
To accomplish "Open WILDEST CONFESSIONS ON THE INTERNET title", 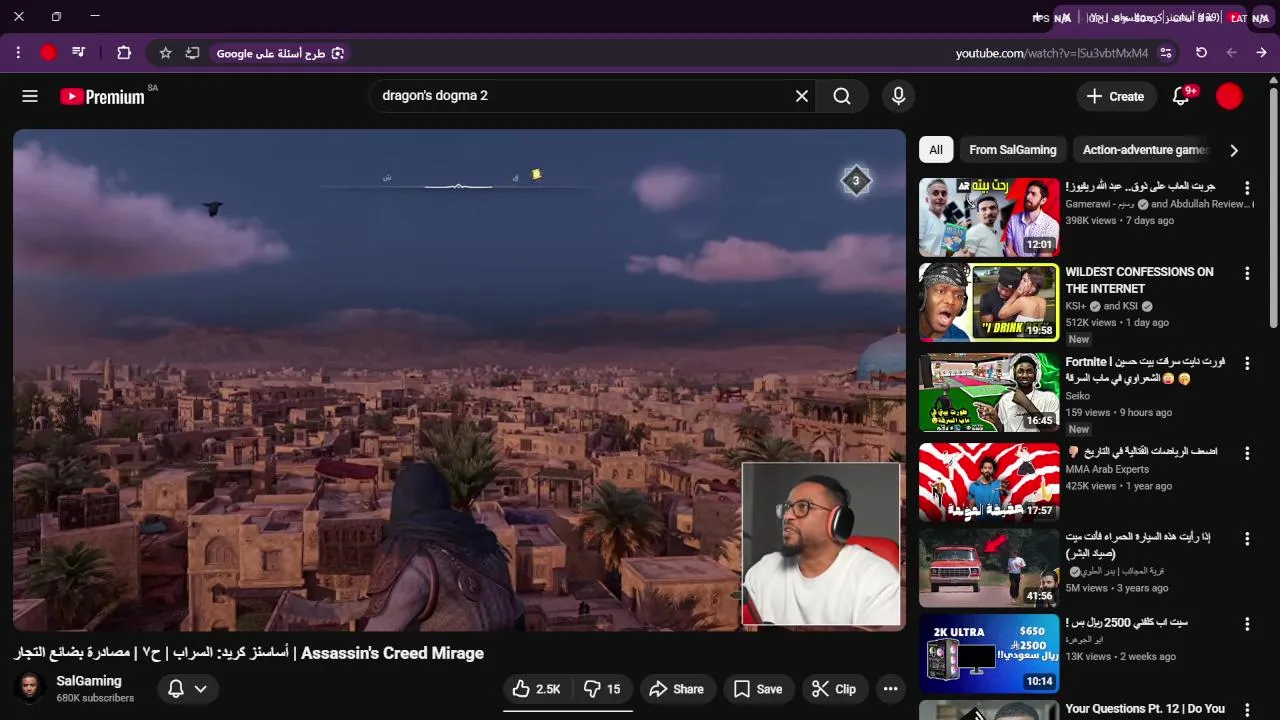I will [x=1139, y=280].
